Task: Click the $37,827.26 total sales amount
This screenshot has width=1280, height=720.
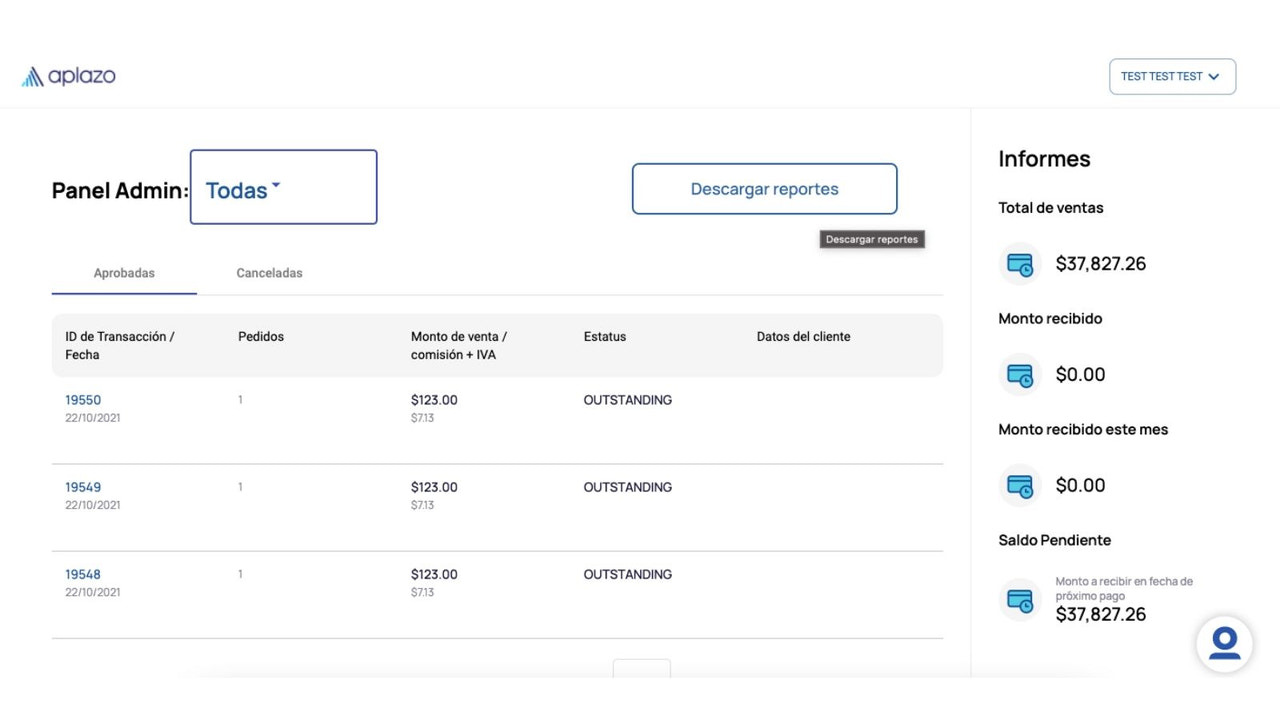Action: [1101, 263]
